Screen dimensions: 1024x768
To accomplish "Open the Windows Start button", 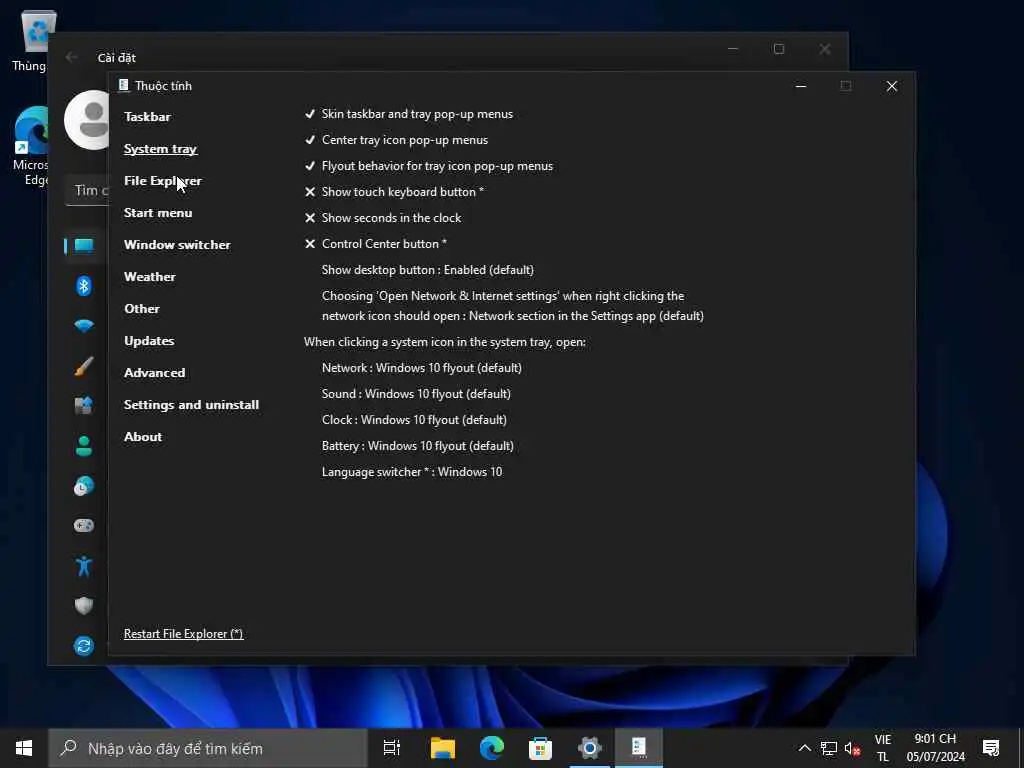I will 24,748.
